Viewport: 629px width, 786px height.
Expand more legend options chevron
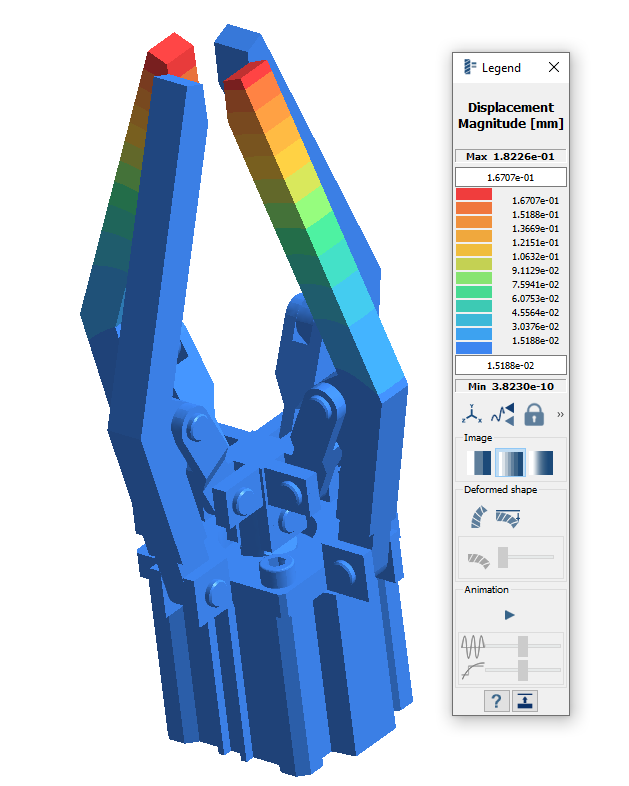click(560, 415)
